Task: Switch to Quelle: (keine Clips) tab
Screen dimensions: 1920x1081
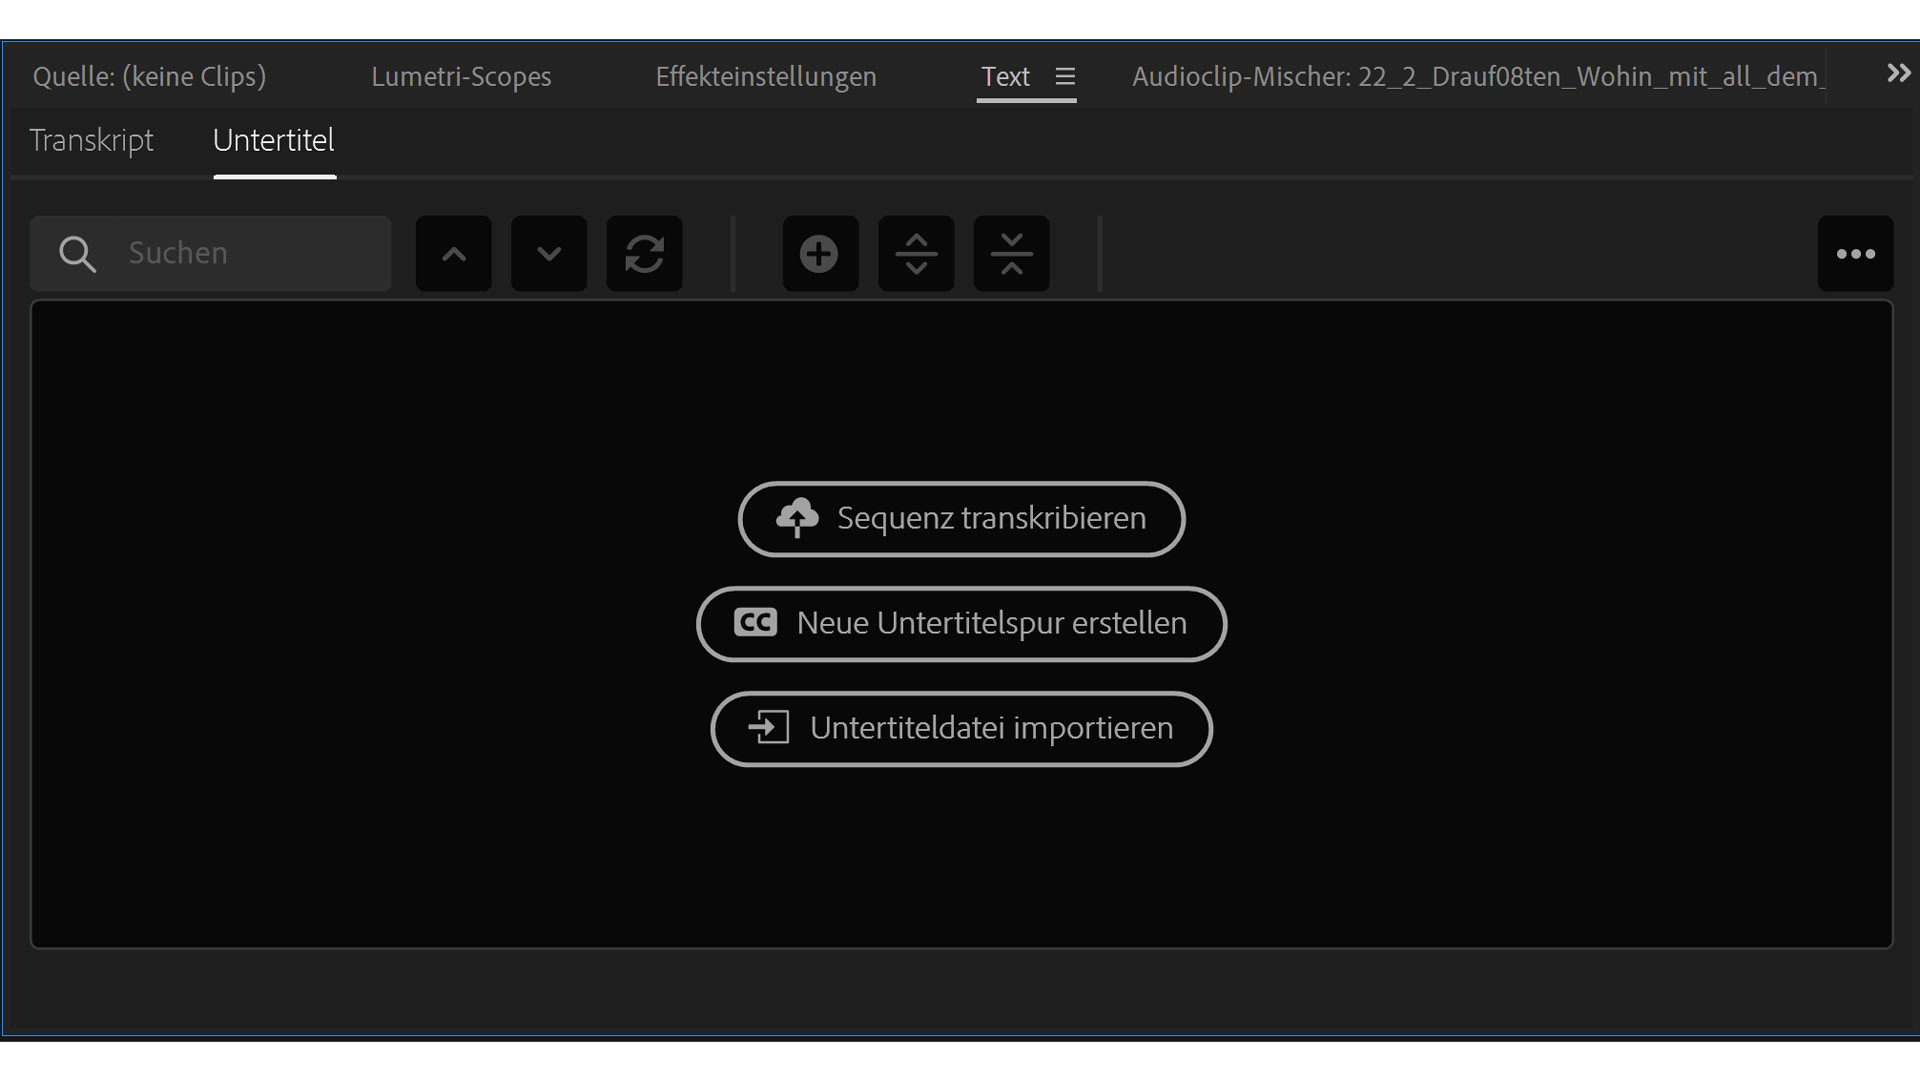Action: point(149,77)
